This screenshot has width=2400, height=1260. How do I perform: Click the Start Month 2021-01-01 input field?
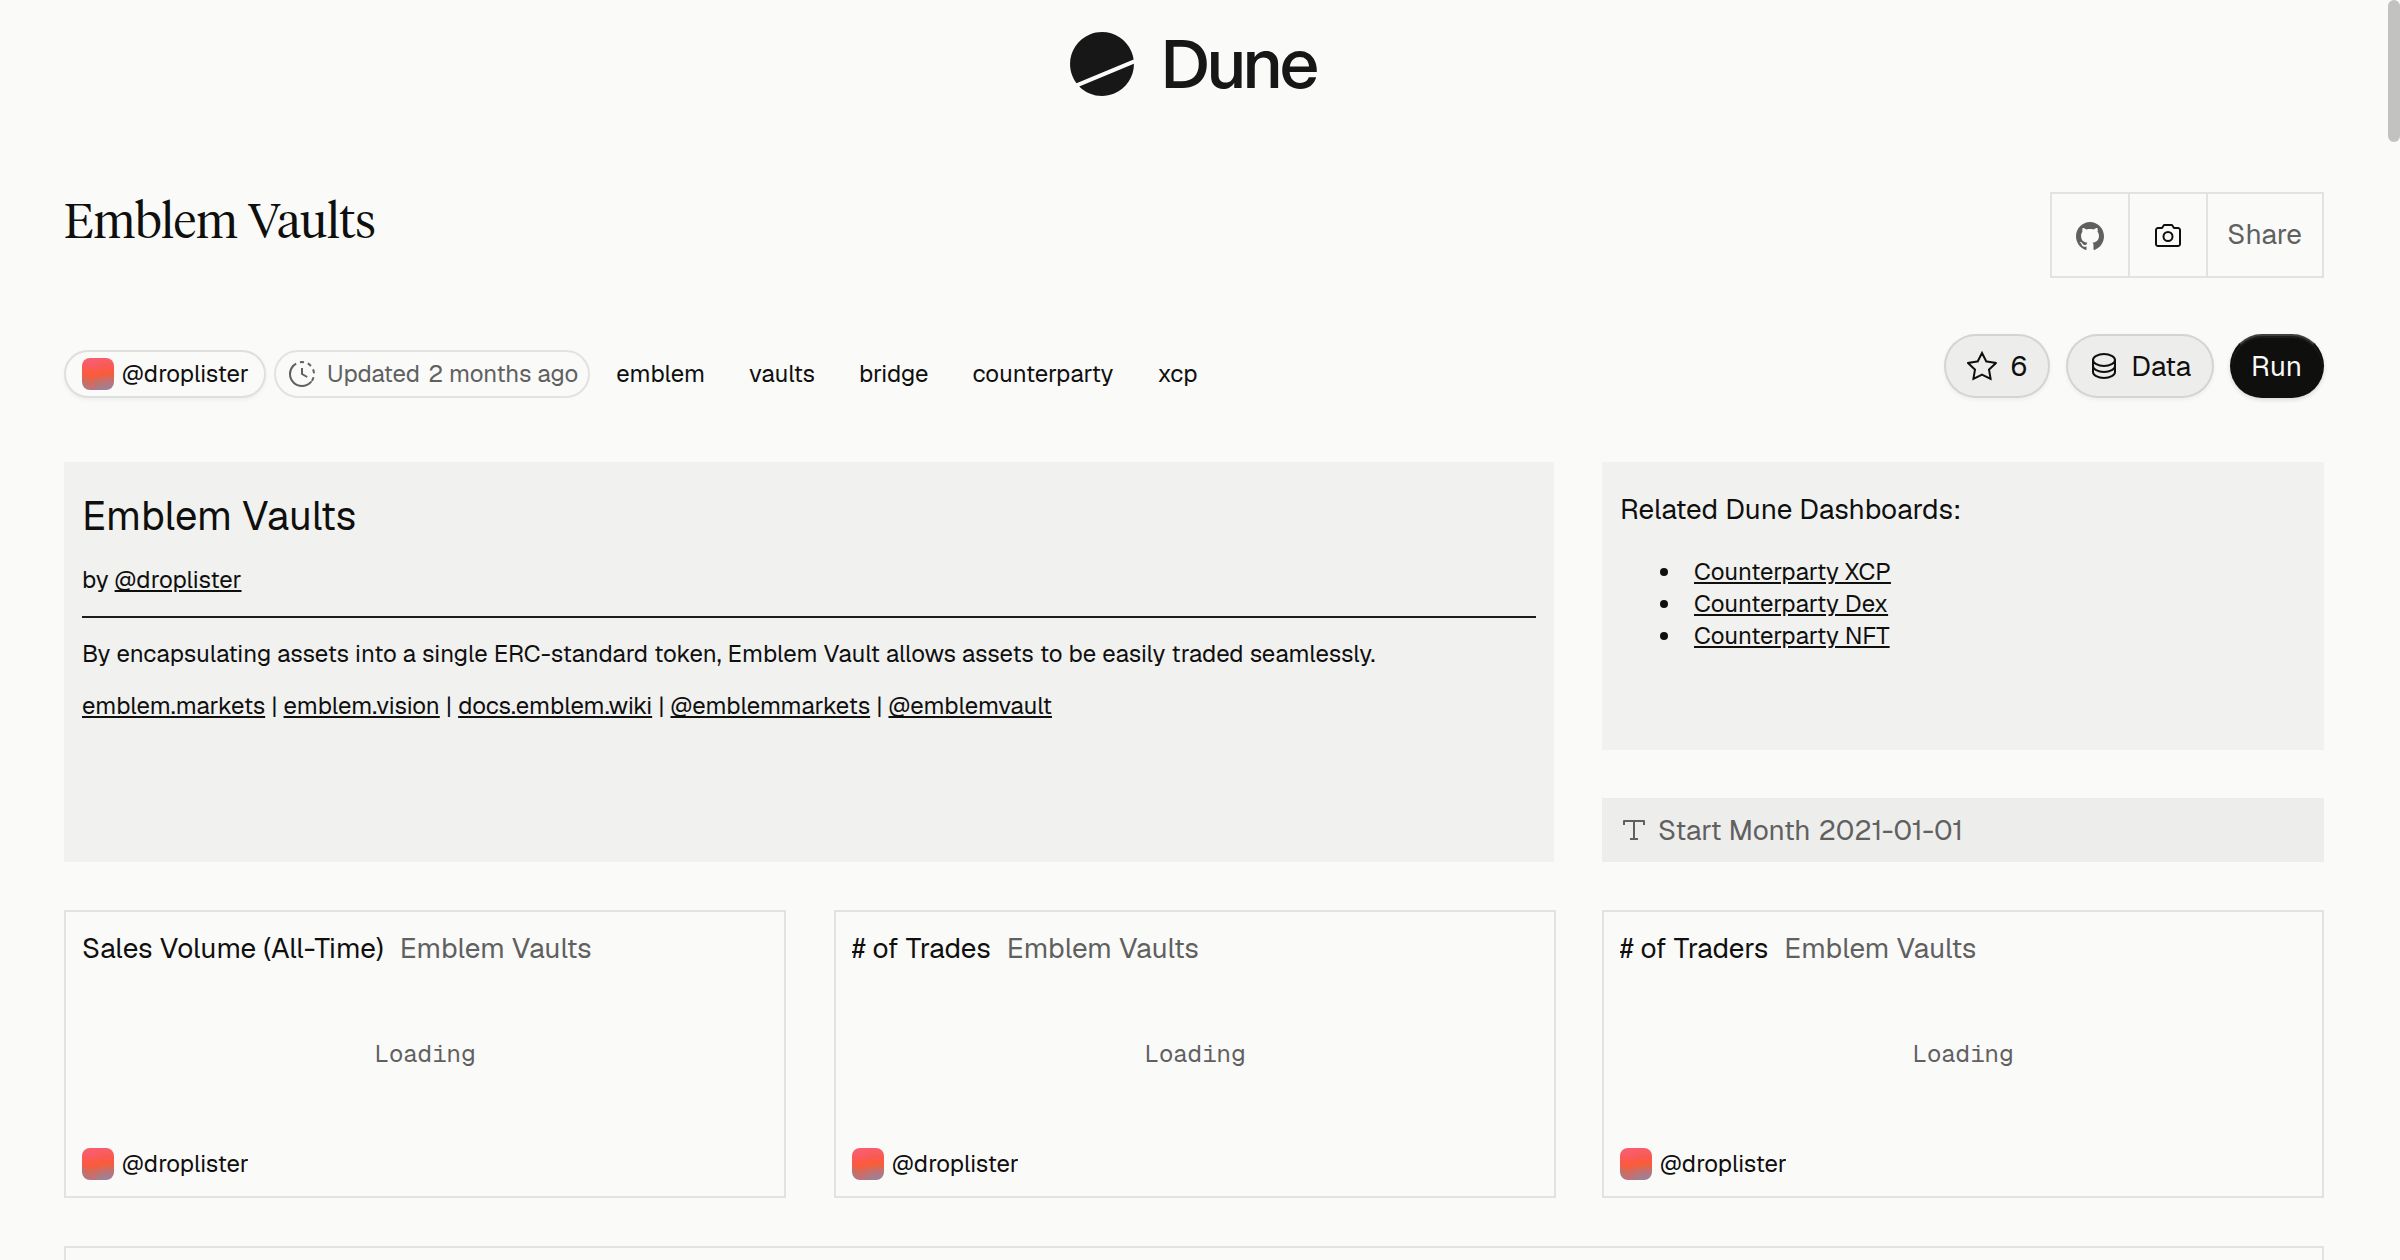point(1962,830)
